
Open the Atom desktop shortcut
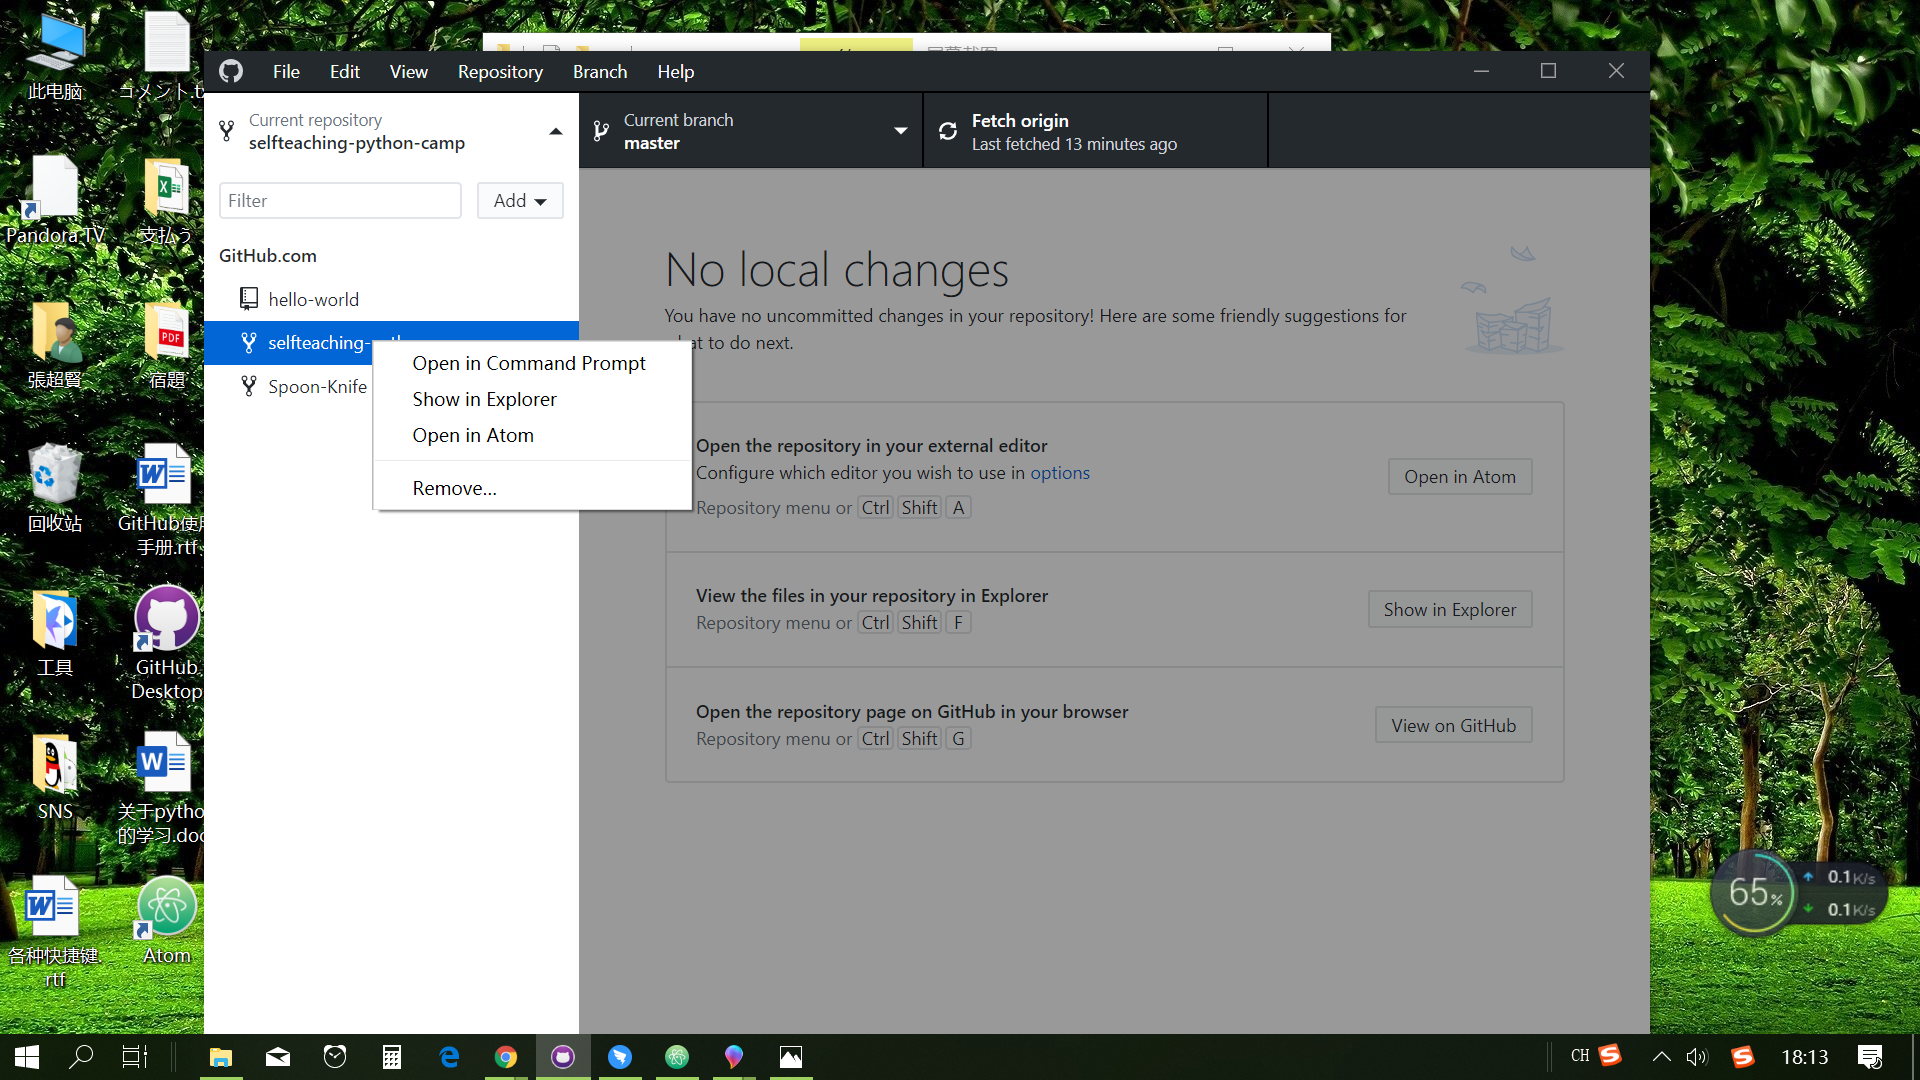click(167, 921)
